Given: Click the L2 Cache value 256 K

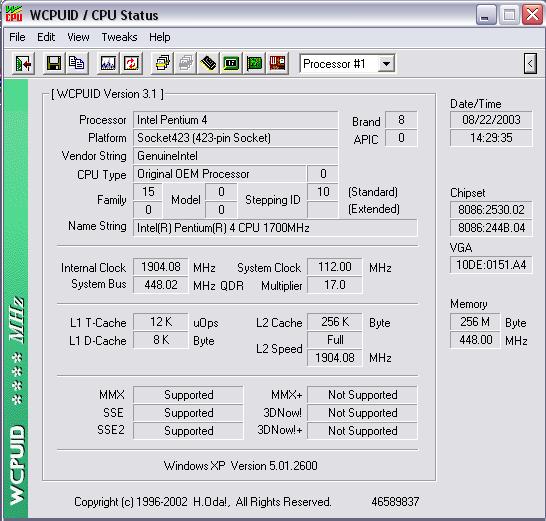Looking at the screenshot, I should 335,322.
